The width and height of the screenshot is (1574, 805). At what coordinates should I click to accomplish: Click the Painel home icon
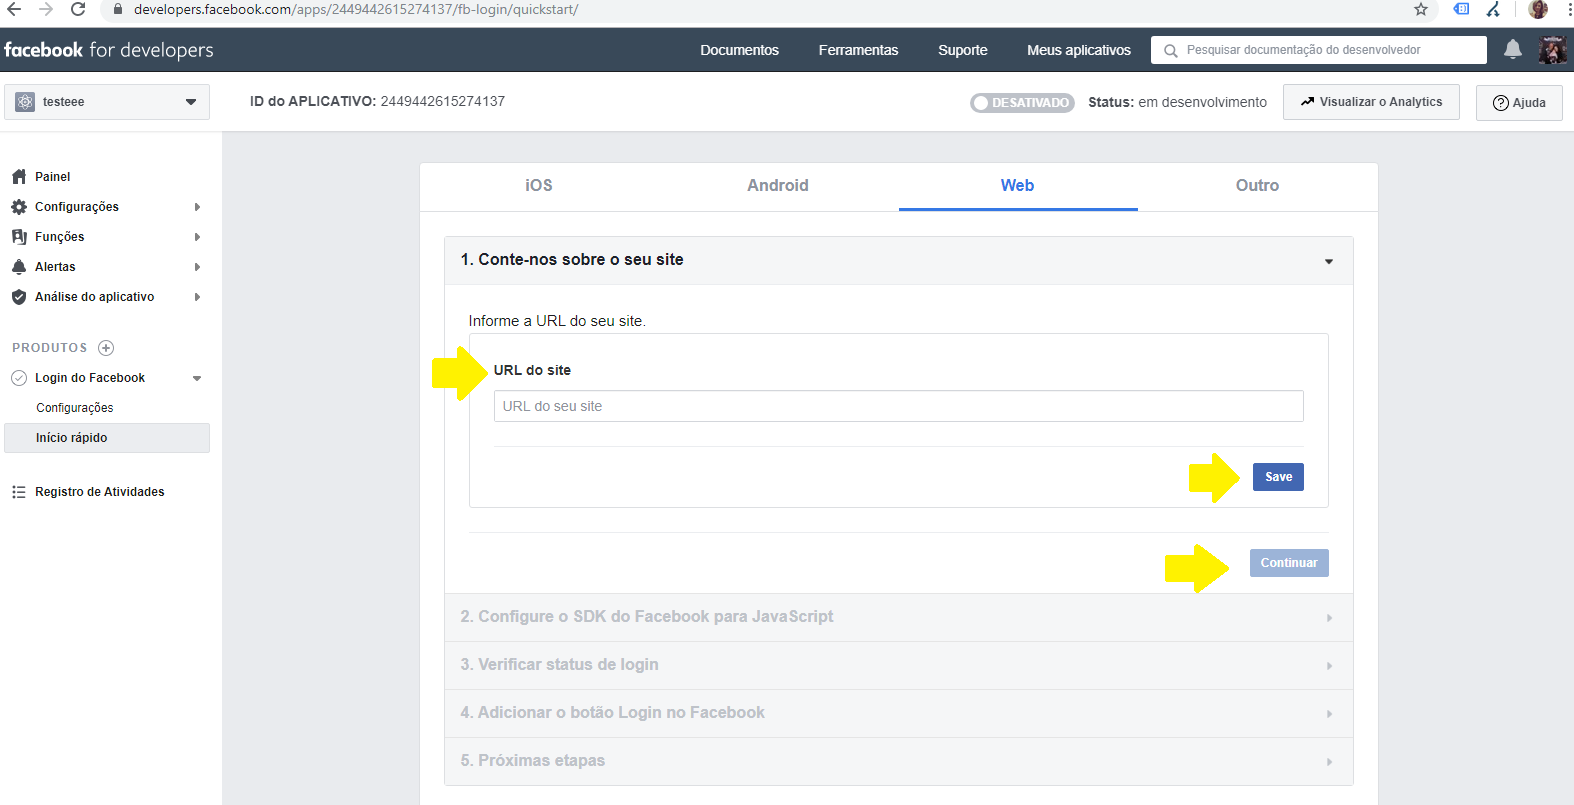tap(19, 177)
